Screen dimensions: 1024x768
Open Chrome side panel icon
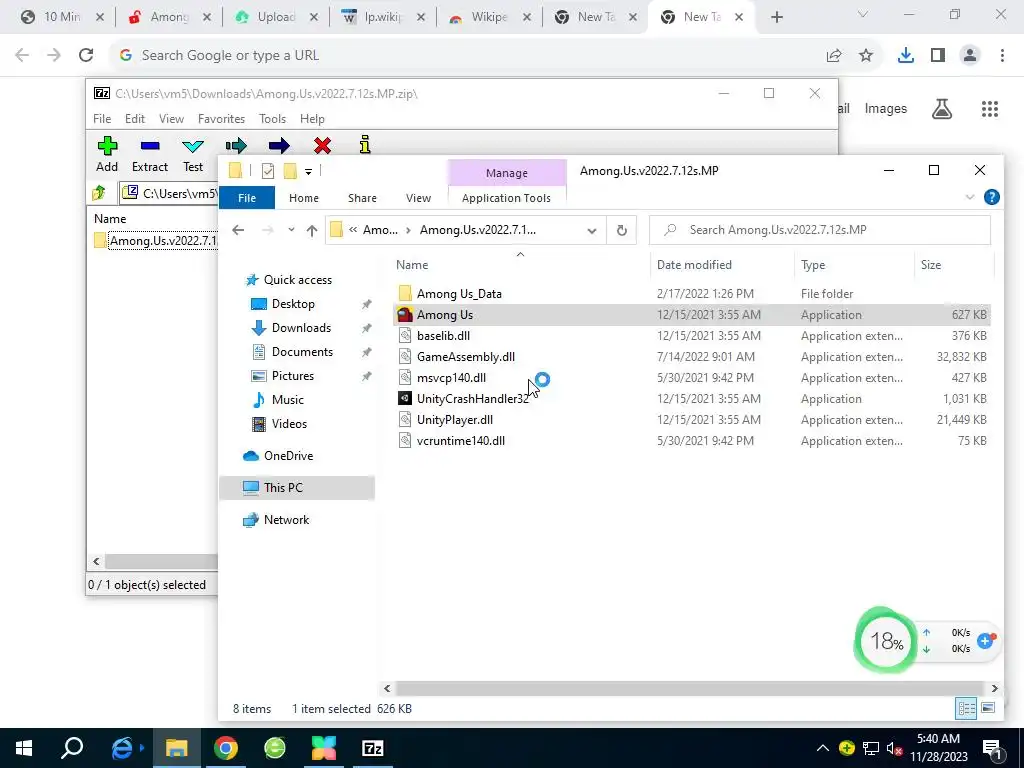[938, 56]
